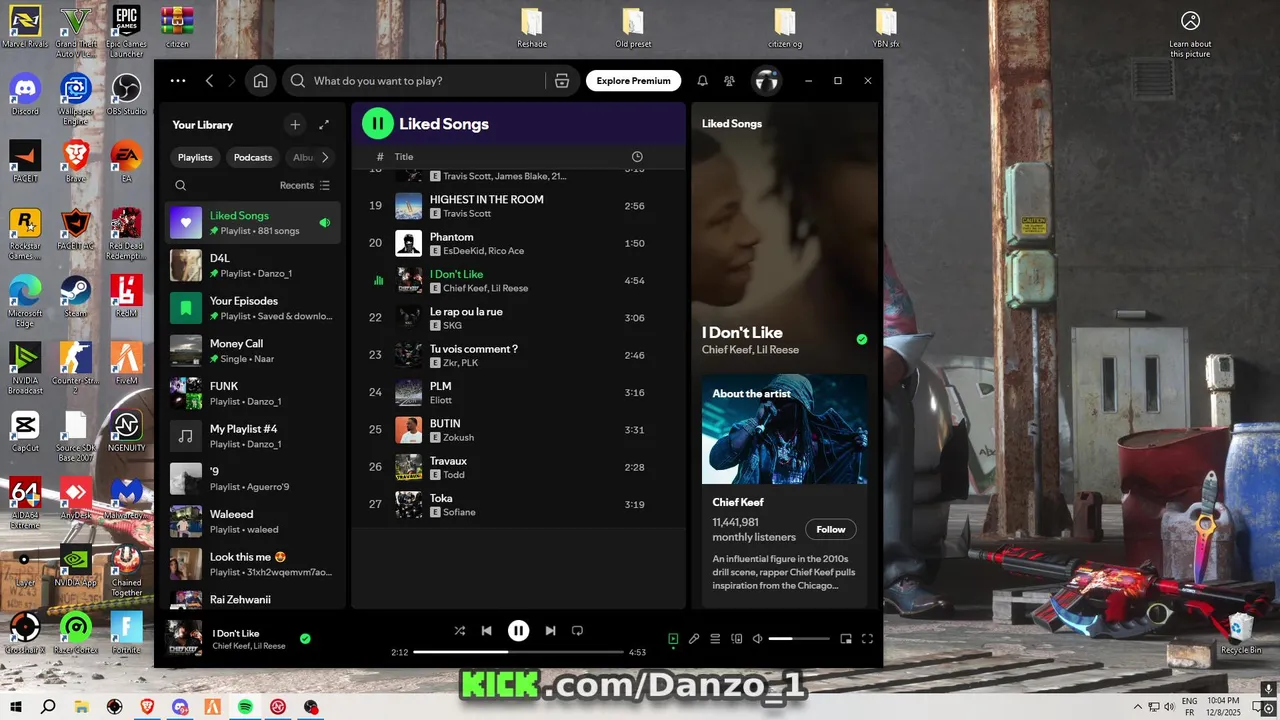Search within Your Library
The width and height of the screenshot is (1280, 720).
pyautogui.click(x=181, y=185)
